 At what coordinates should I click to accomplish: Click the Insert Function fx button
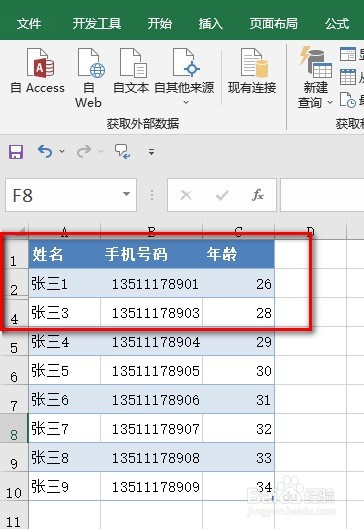[258, 195]
